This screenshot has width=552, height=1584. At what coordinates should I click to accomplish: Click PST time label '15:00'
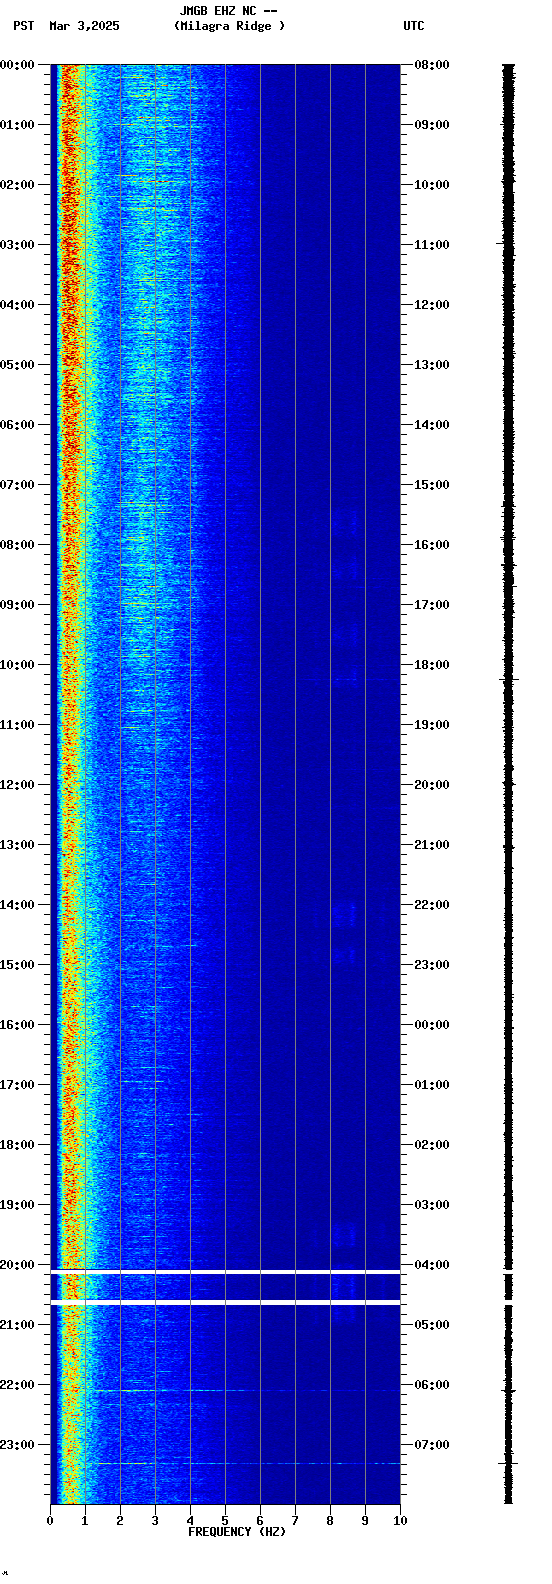(x=17, y=964)
